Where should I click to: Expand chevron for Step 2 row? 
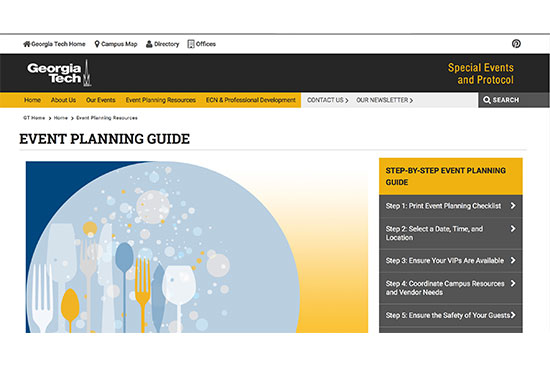513,229
